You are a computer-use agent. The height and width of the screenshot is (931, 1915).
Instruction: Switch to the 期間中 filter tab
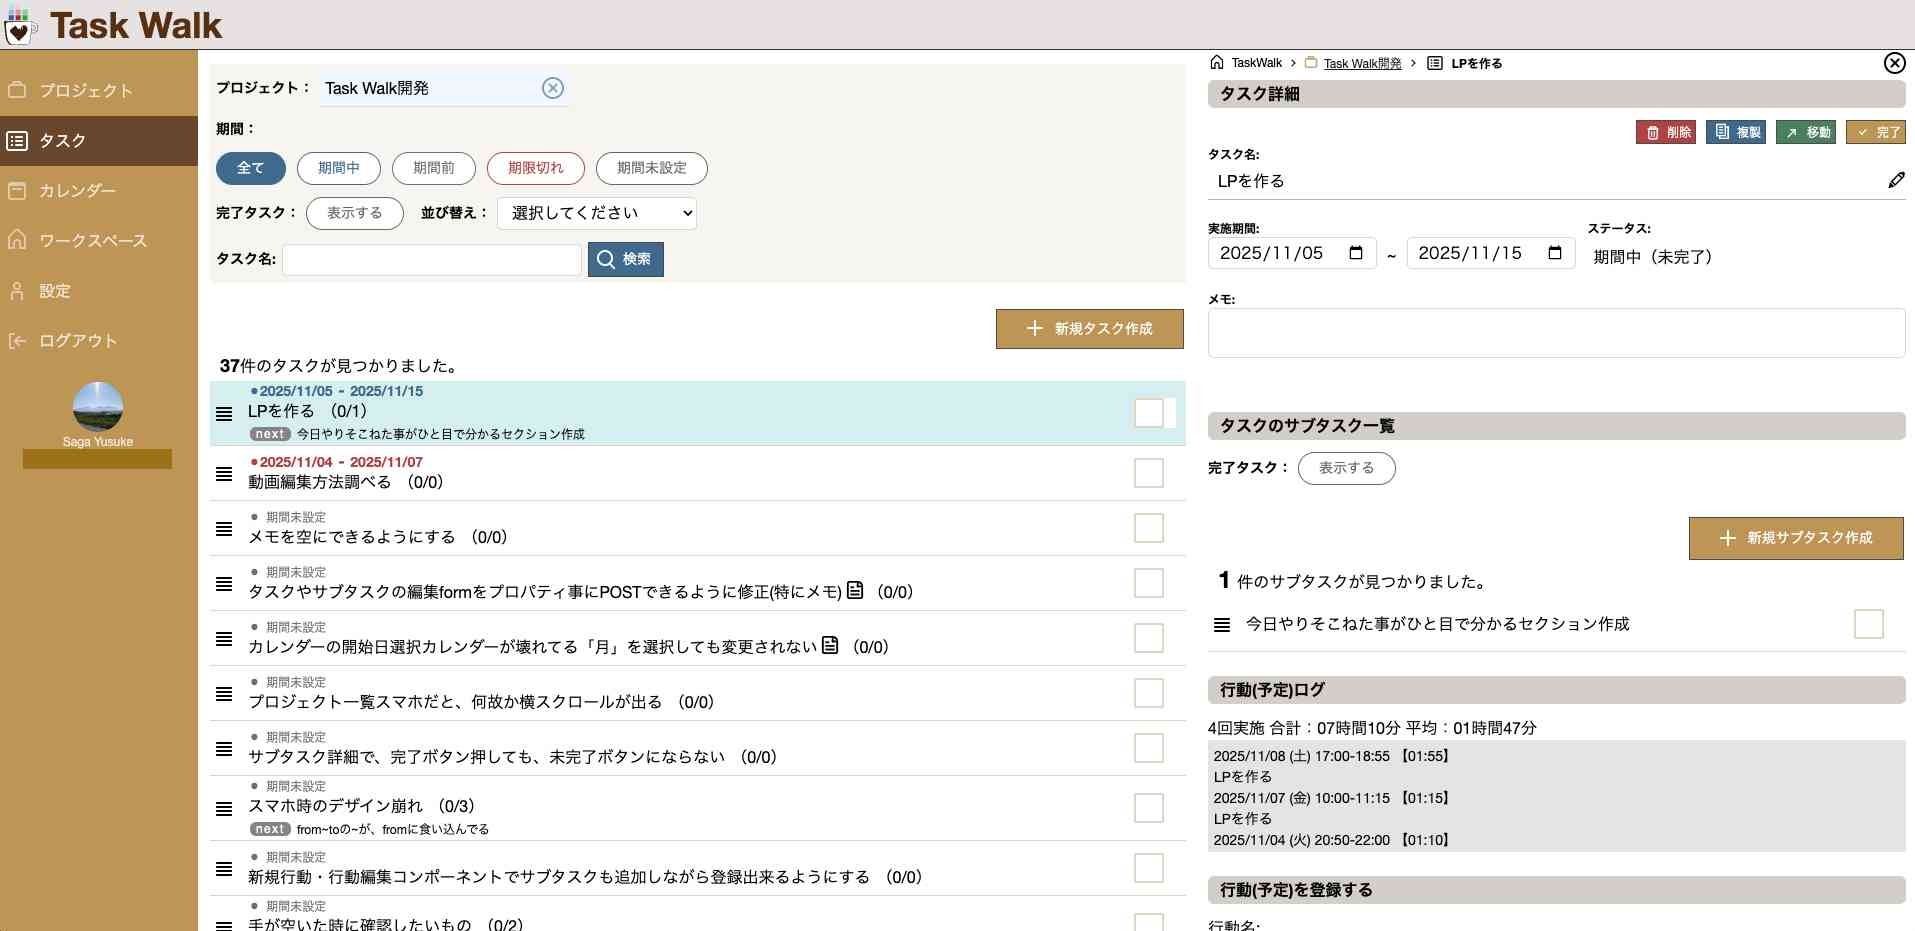(x=338, y=168)
